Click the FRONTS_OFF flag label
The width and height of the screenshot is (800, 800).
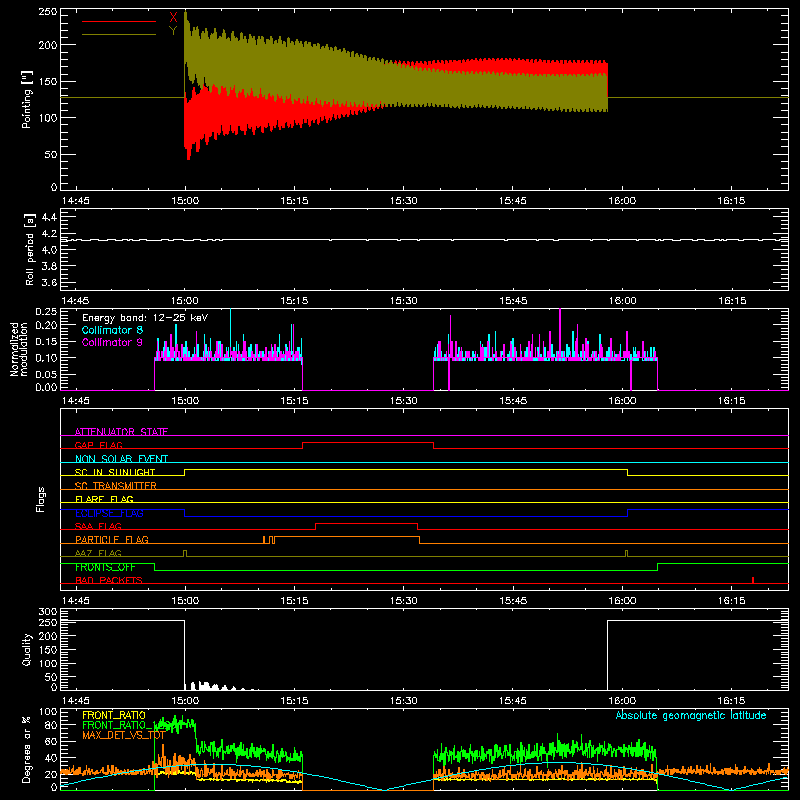(105, 567)
